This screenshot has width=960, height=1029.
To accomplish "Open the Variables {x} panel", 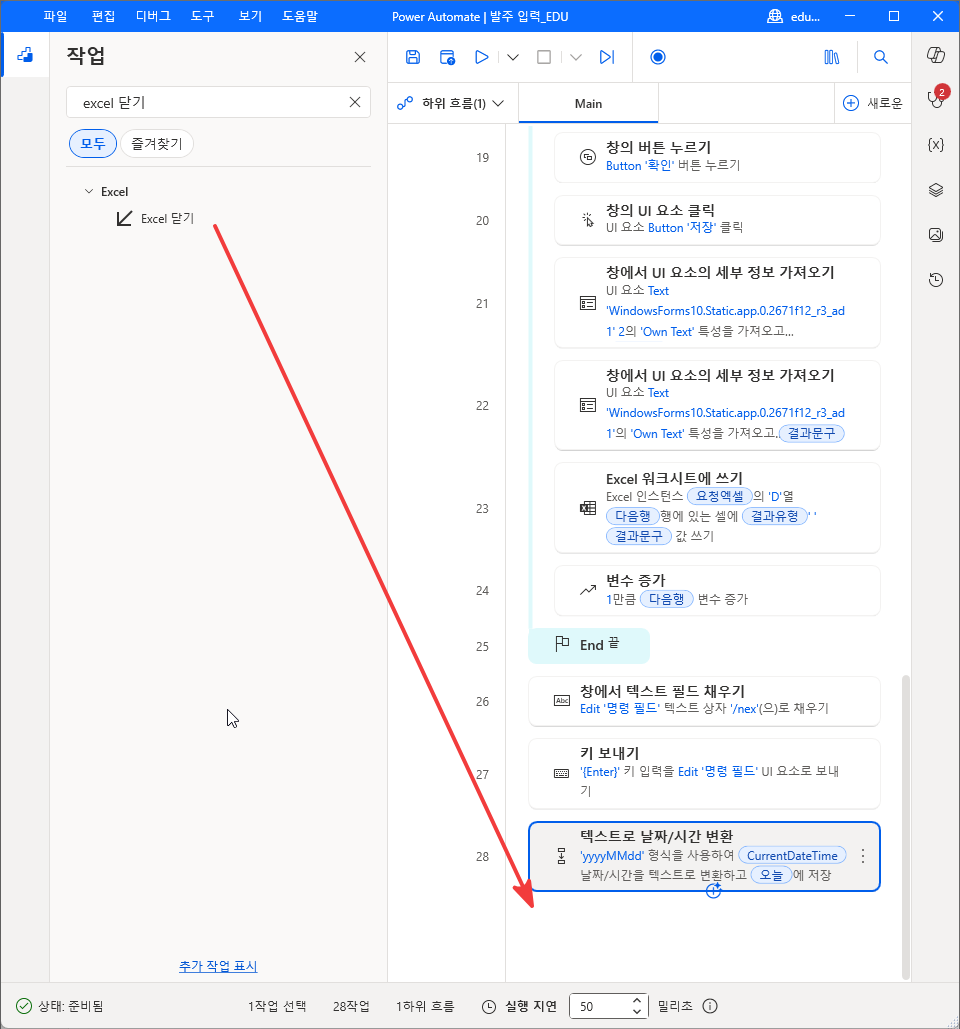I will pyautogui.click(x=936, y=144).
